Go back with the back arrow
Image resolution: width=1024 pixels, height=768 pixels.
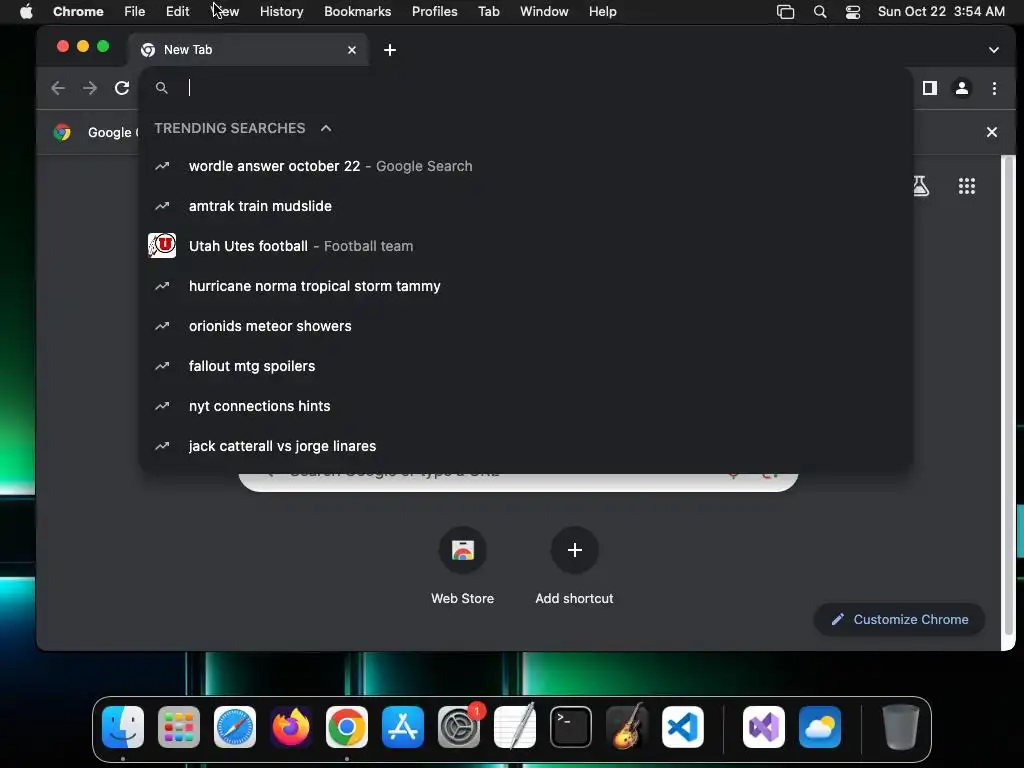pos(58,88)
